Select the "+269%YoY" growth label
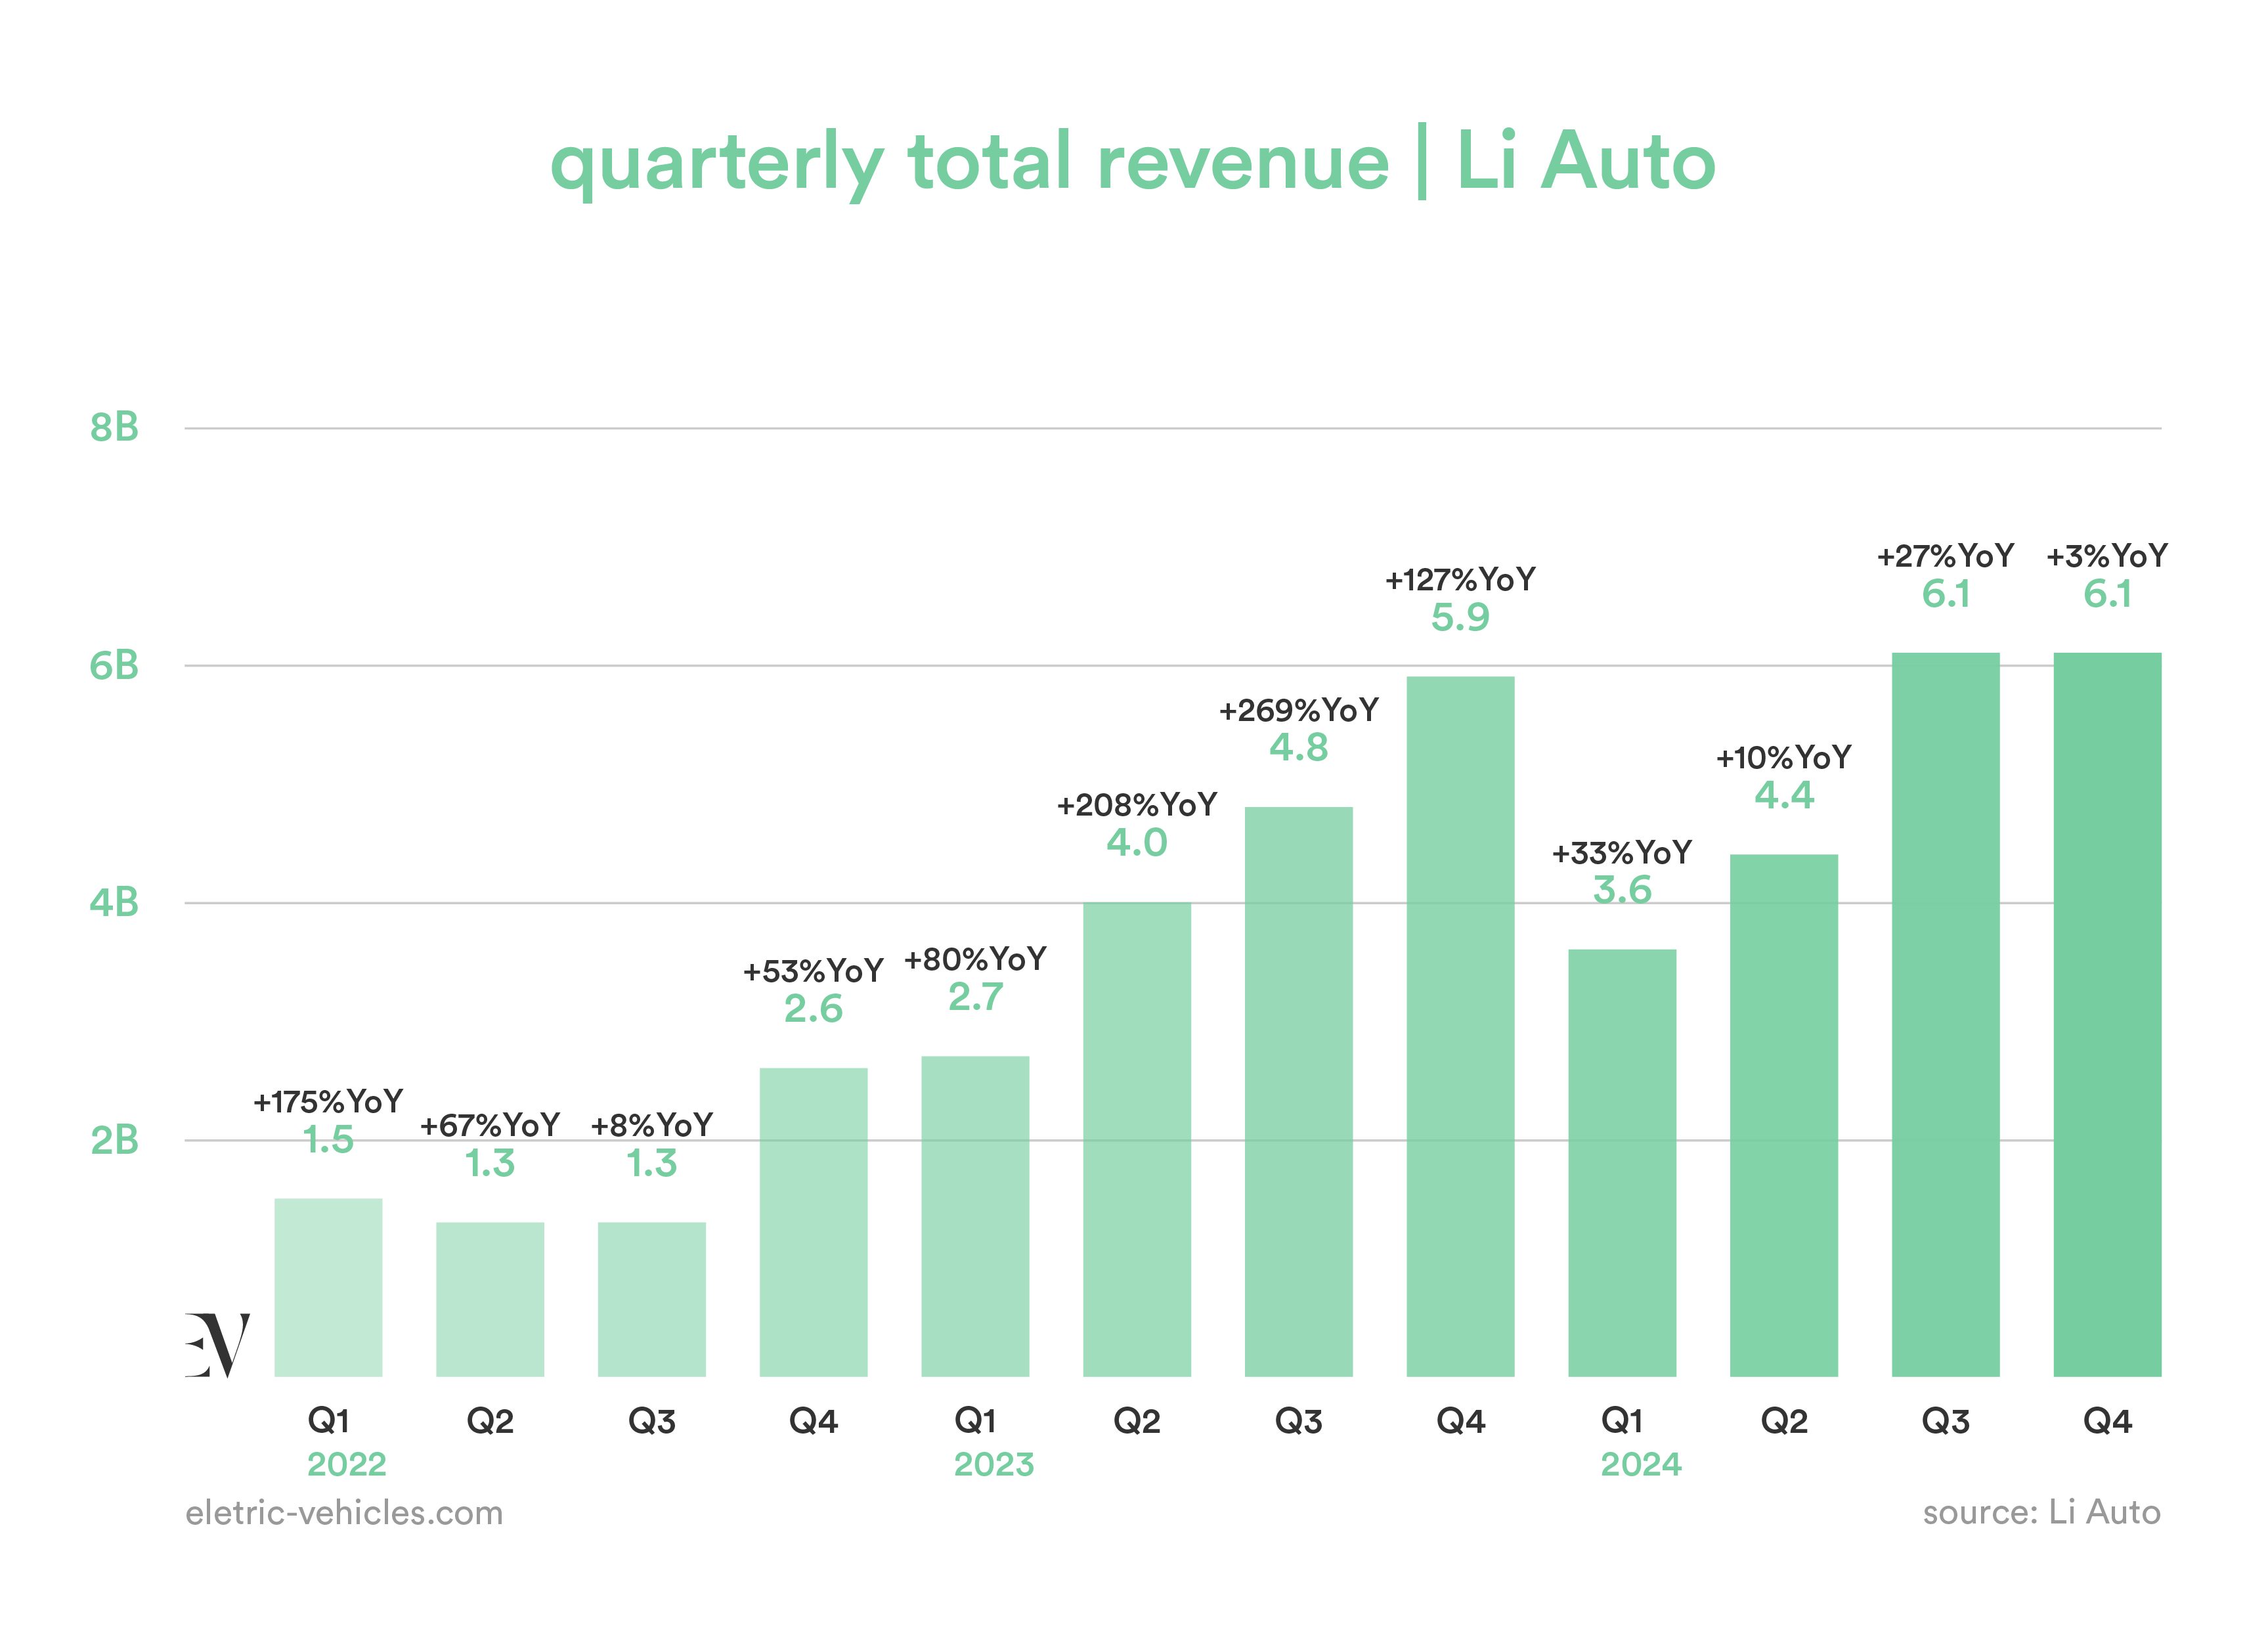Image resolution: width=2268 pixels, height=1643 pixels. pyautogui.click(x=1299, y=711)
